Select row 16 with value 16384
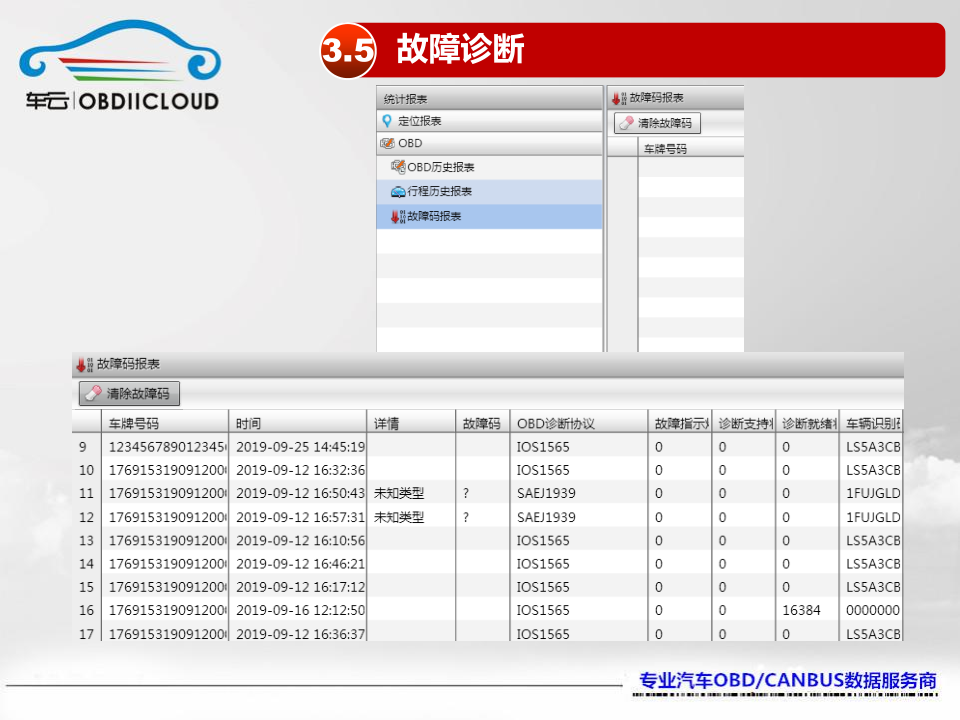Viewport: 960px width, 720px height. (490, 610)
